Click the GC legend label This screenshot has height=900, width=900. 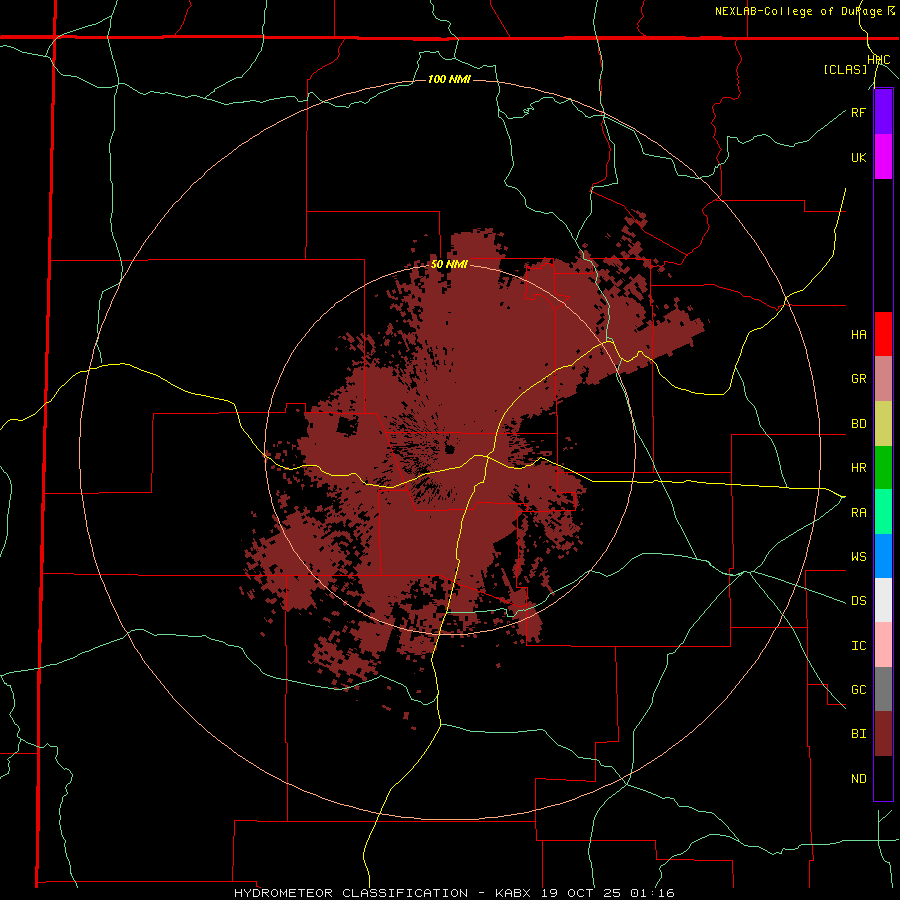click(x=858, y=690)
